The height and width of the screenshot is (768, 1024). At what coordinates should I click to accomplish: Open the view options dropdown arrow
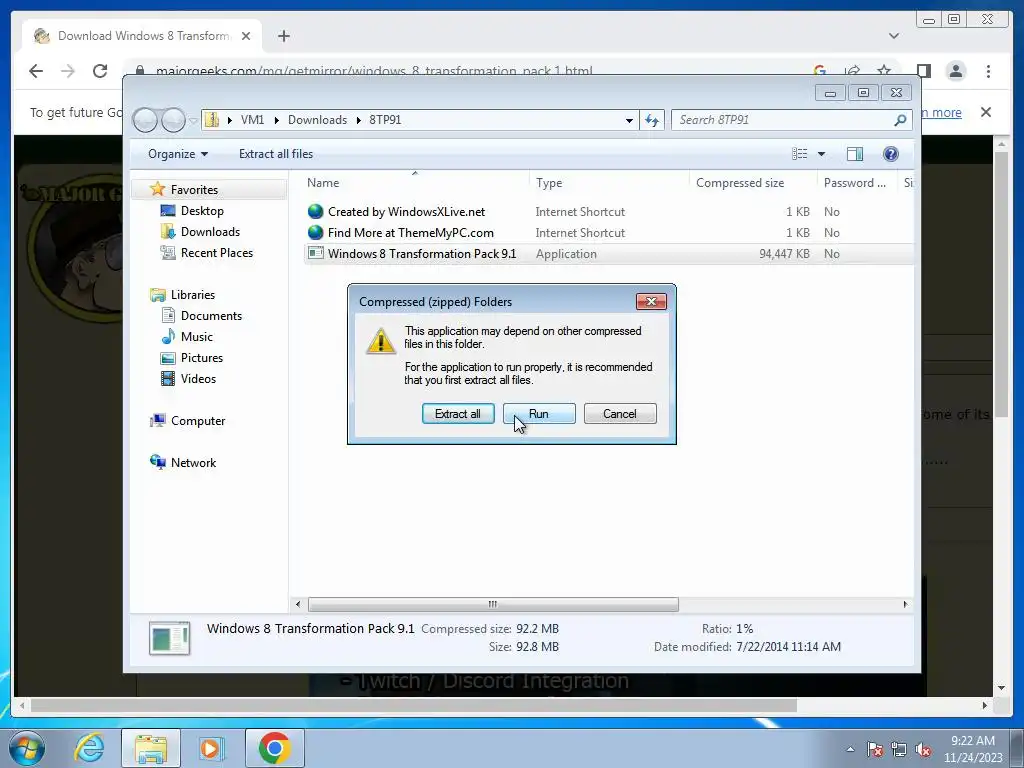point(822,154)
